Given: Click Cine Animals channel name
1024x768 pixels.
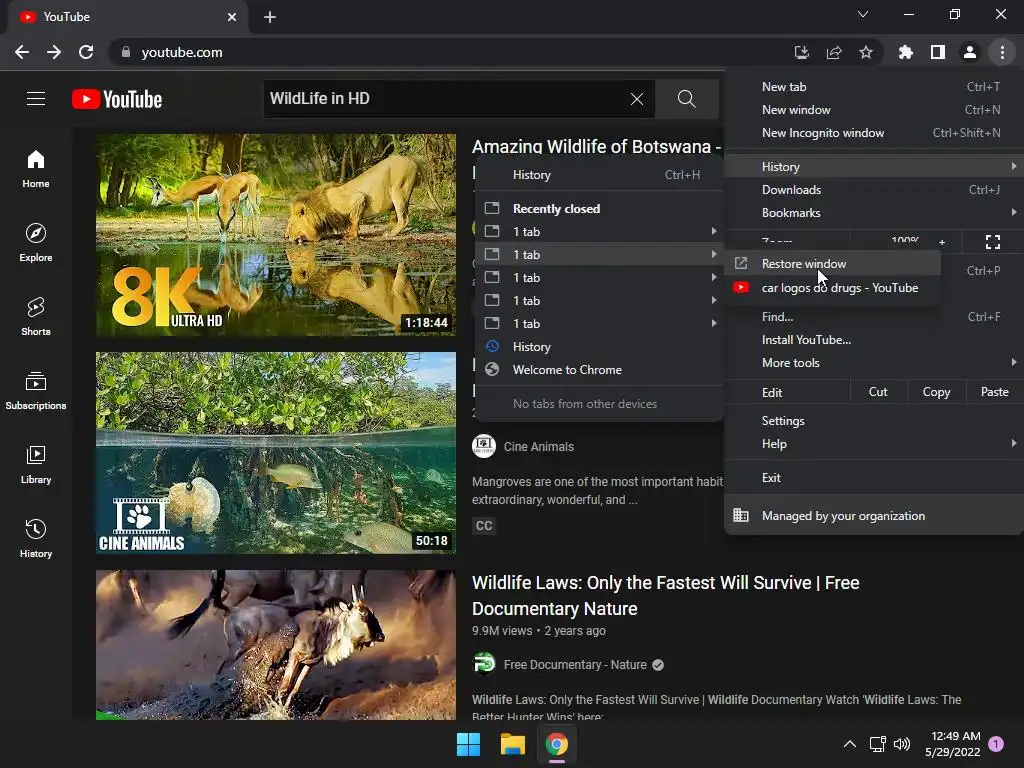Looking at the screenshot, I should tap(539, 447).
